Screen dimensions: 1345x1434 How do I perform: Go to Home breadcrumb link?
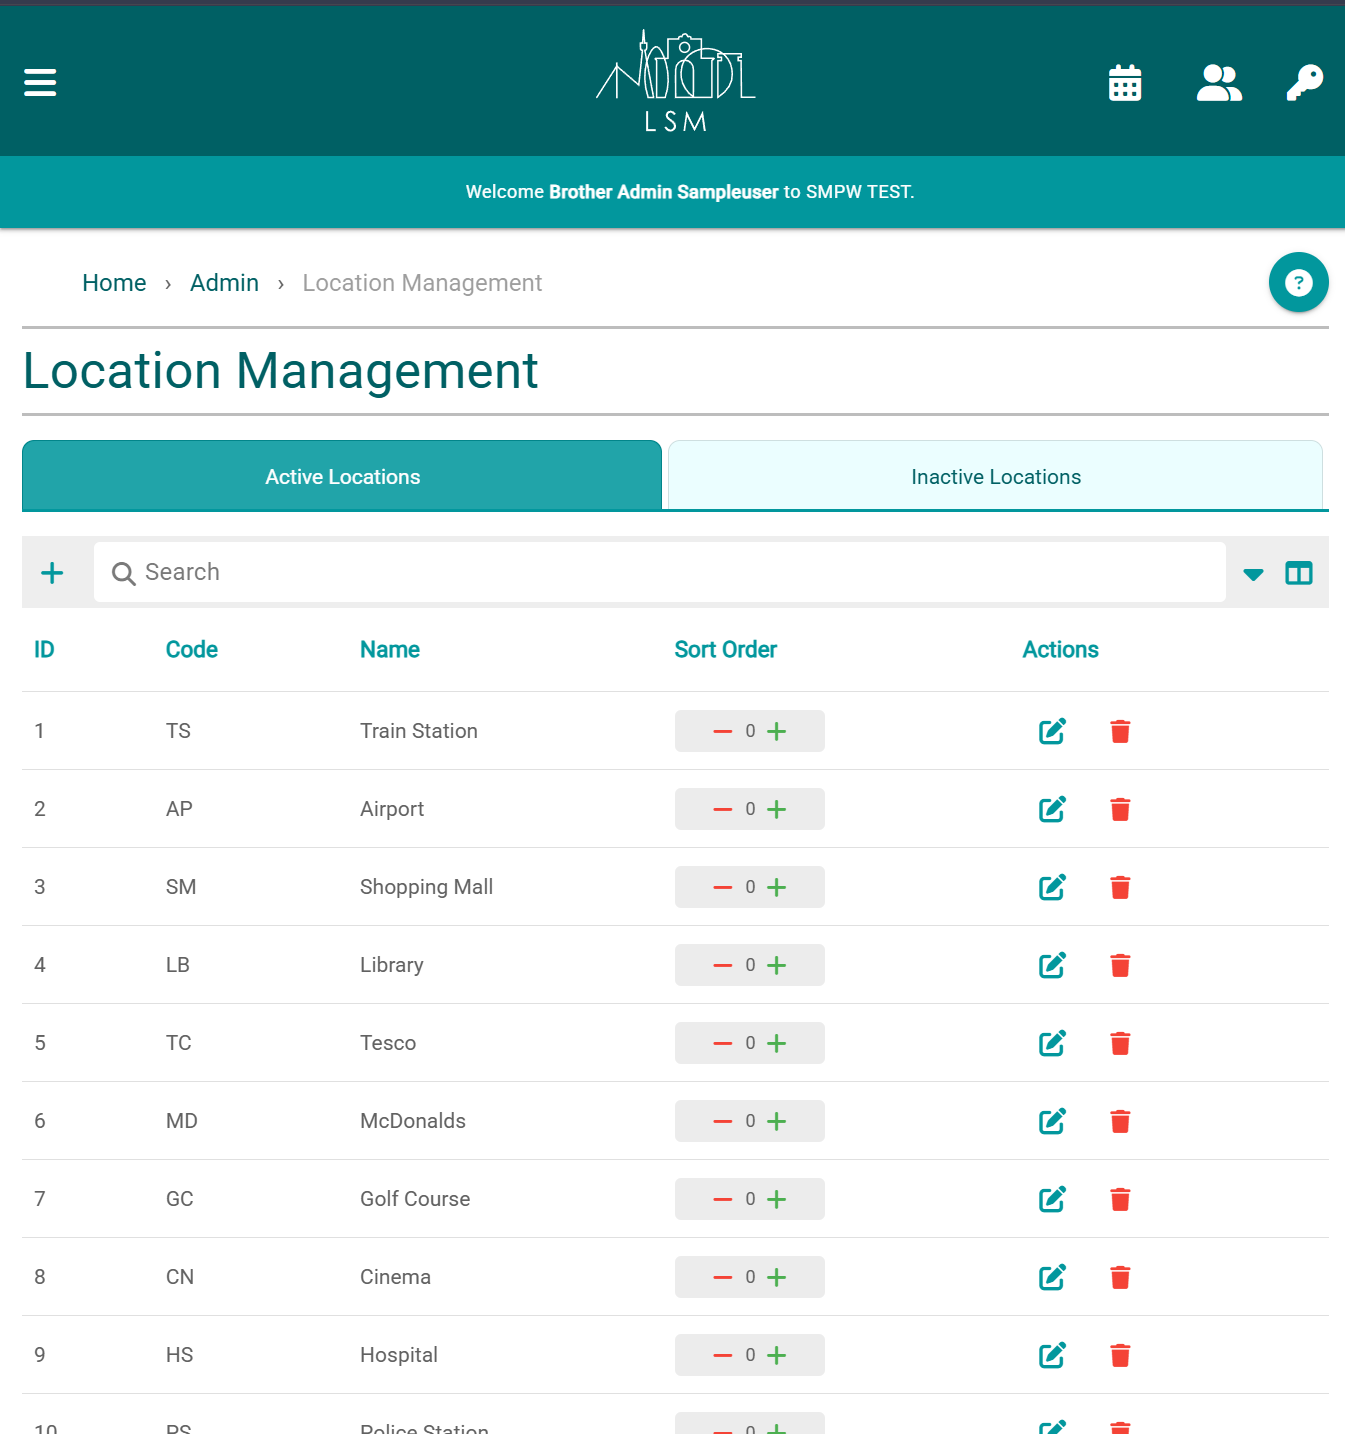(114, 283)
